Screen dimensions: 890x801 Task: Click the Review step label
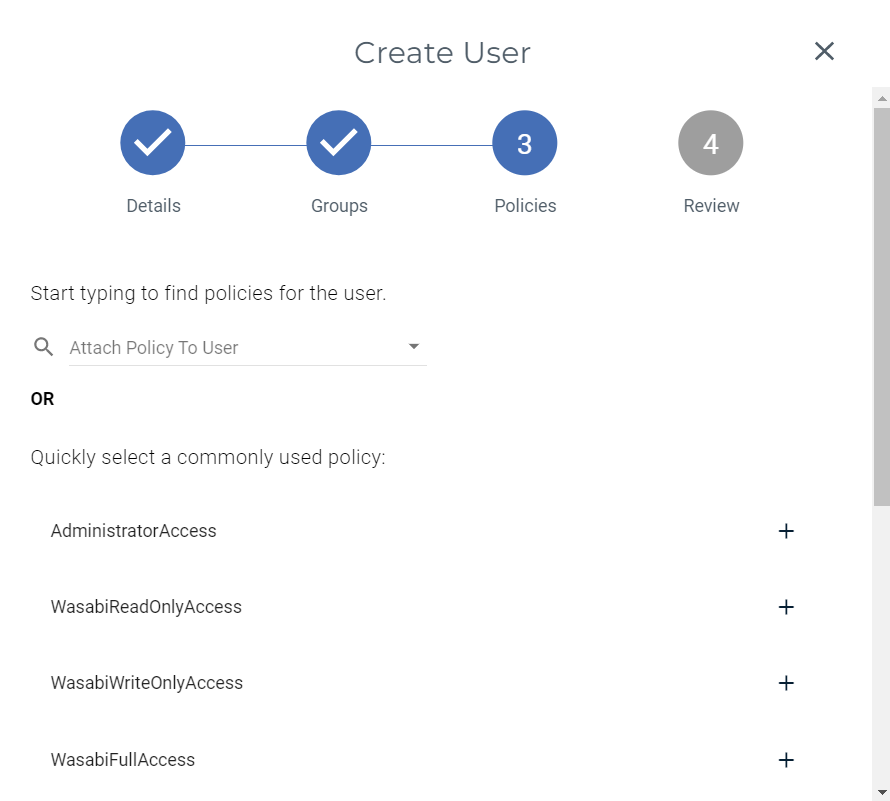(x=711, y=206)
